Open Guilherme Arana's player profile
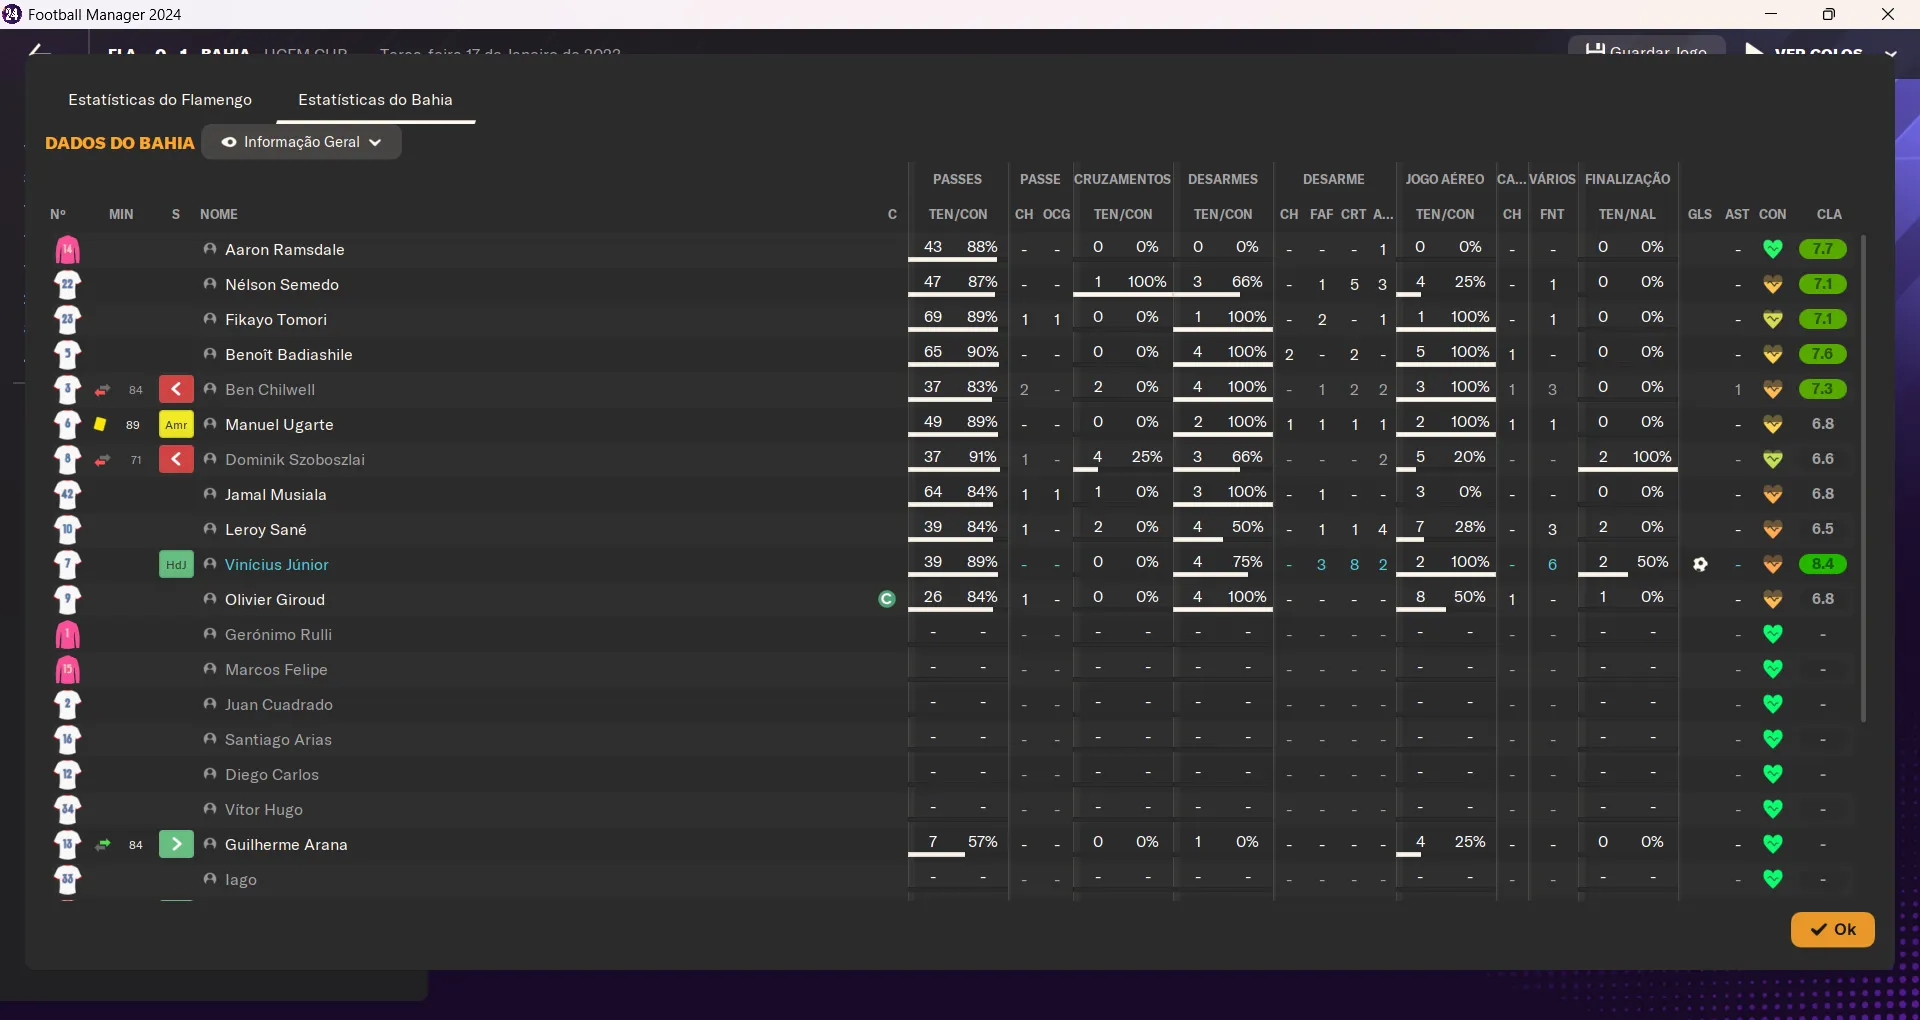This screenshot has width=1920, height=1020. point(286,845)
